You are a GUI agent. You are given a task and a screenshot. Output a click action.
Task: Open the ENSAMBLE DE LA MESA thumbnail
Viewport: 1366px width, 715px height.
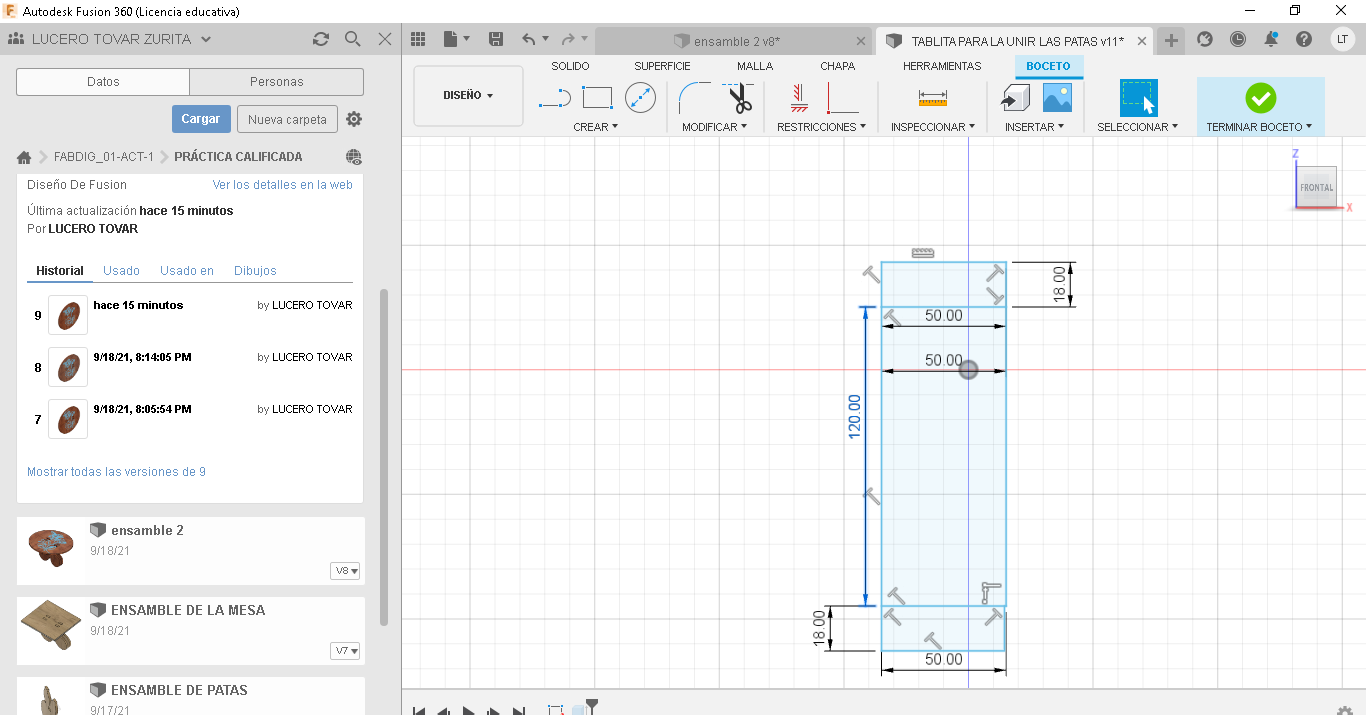pos(52,624)
